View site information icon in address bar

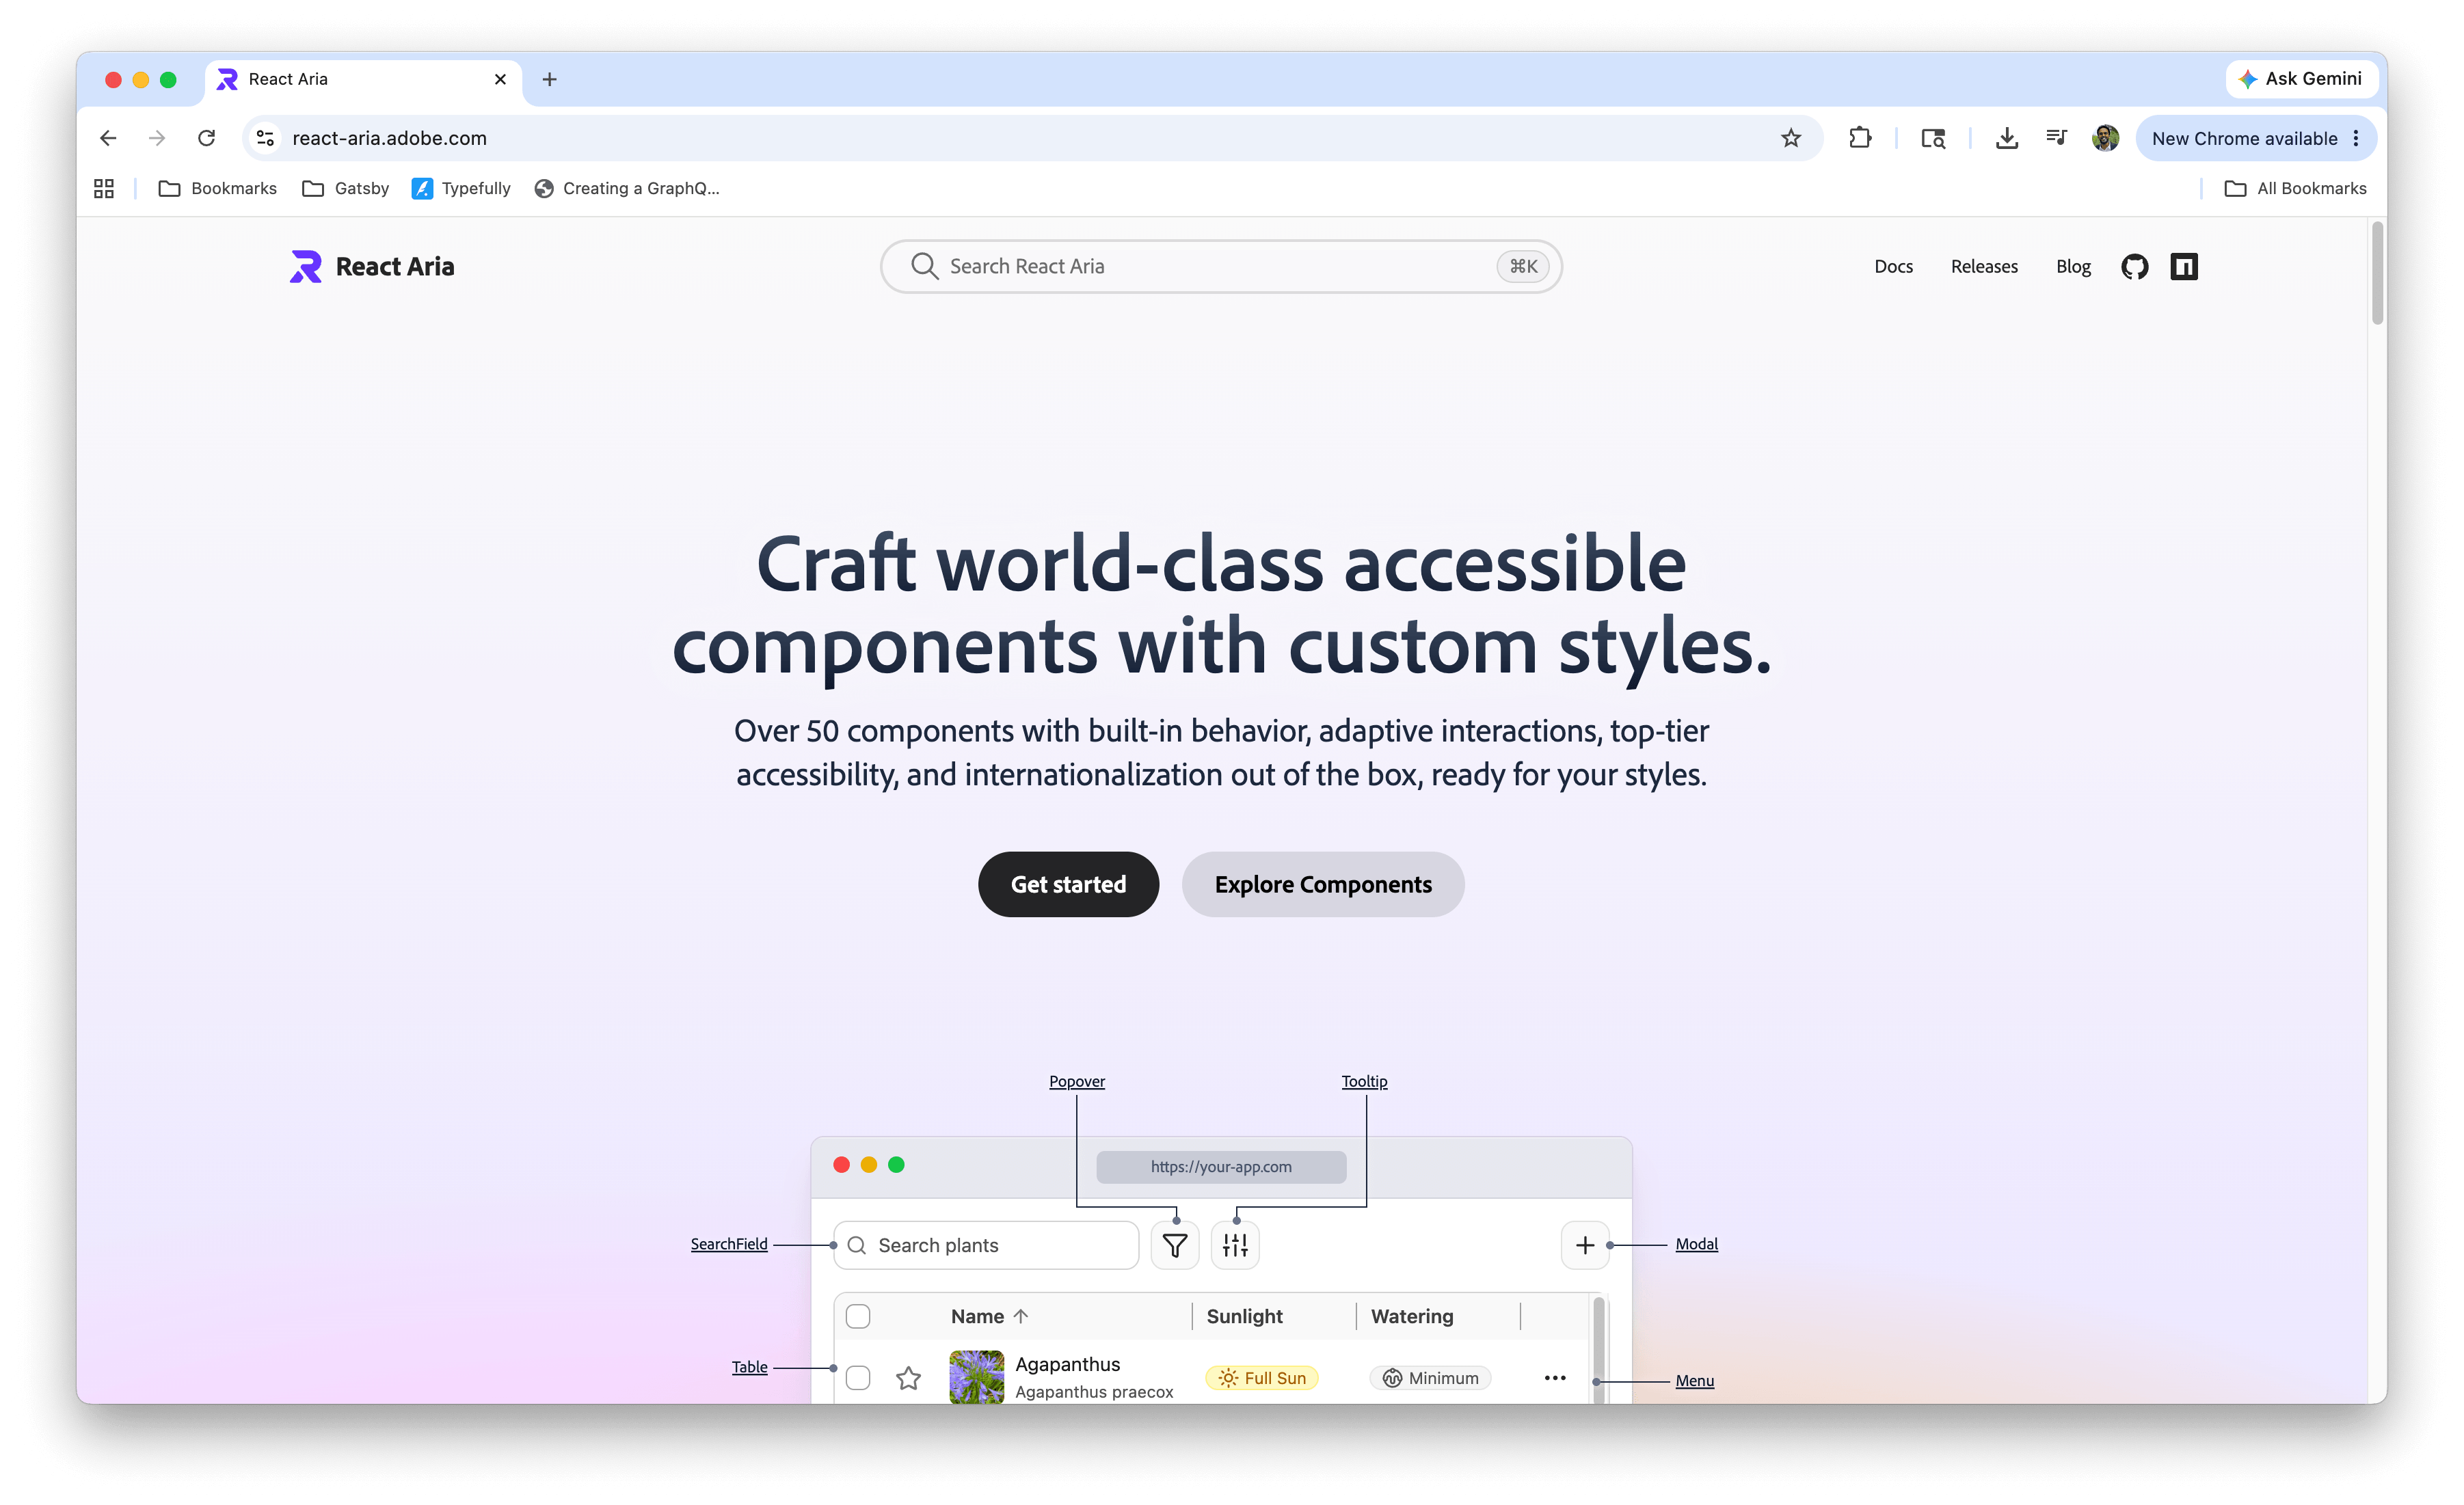click(x=265, y=138)
